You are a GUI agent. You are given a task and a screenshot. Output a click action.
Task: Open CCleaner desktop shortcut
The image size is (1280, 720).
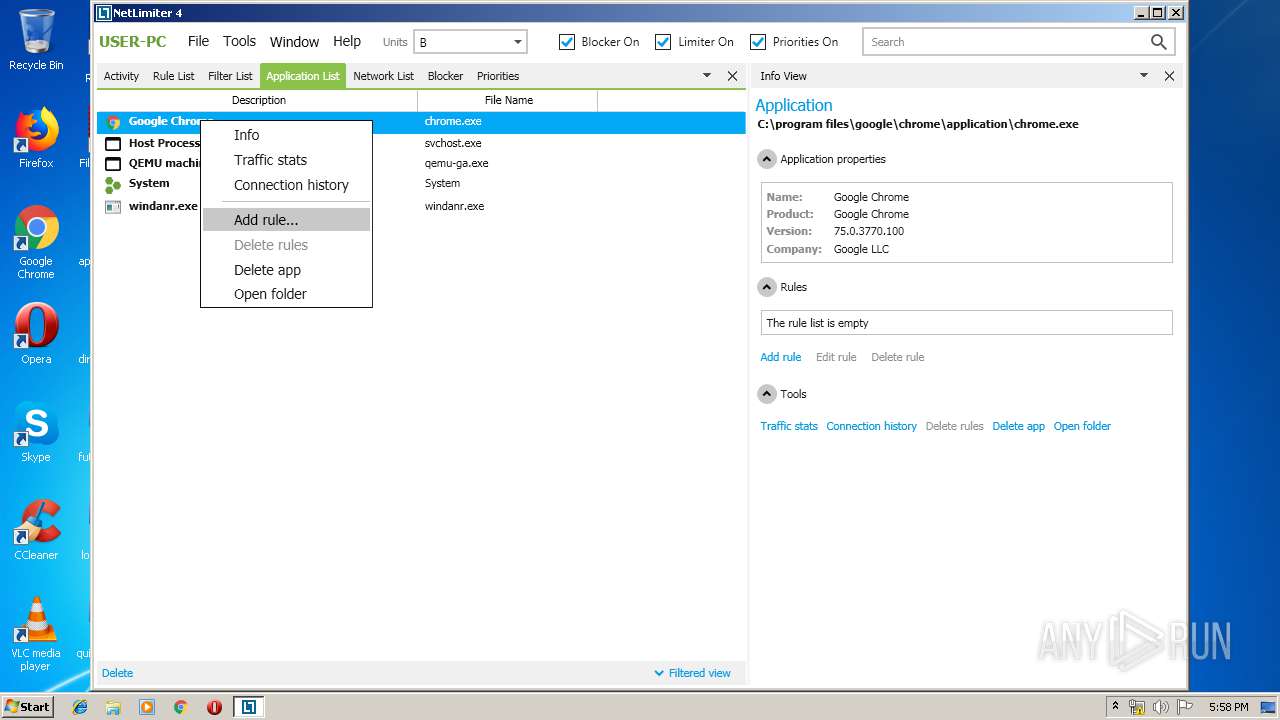pos(36,530)
